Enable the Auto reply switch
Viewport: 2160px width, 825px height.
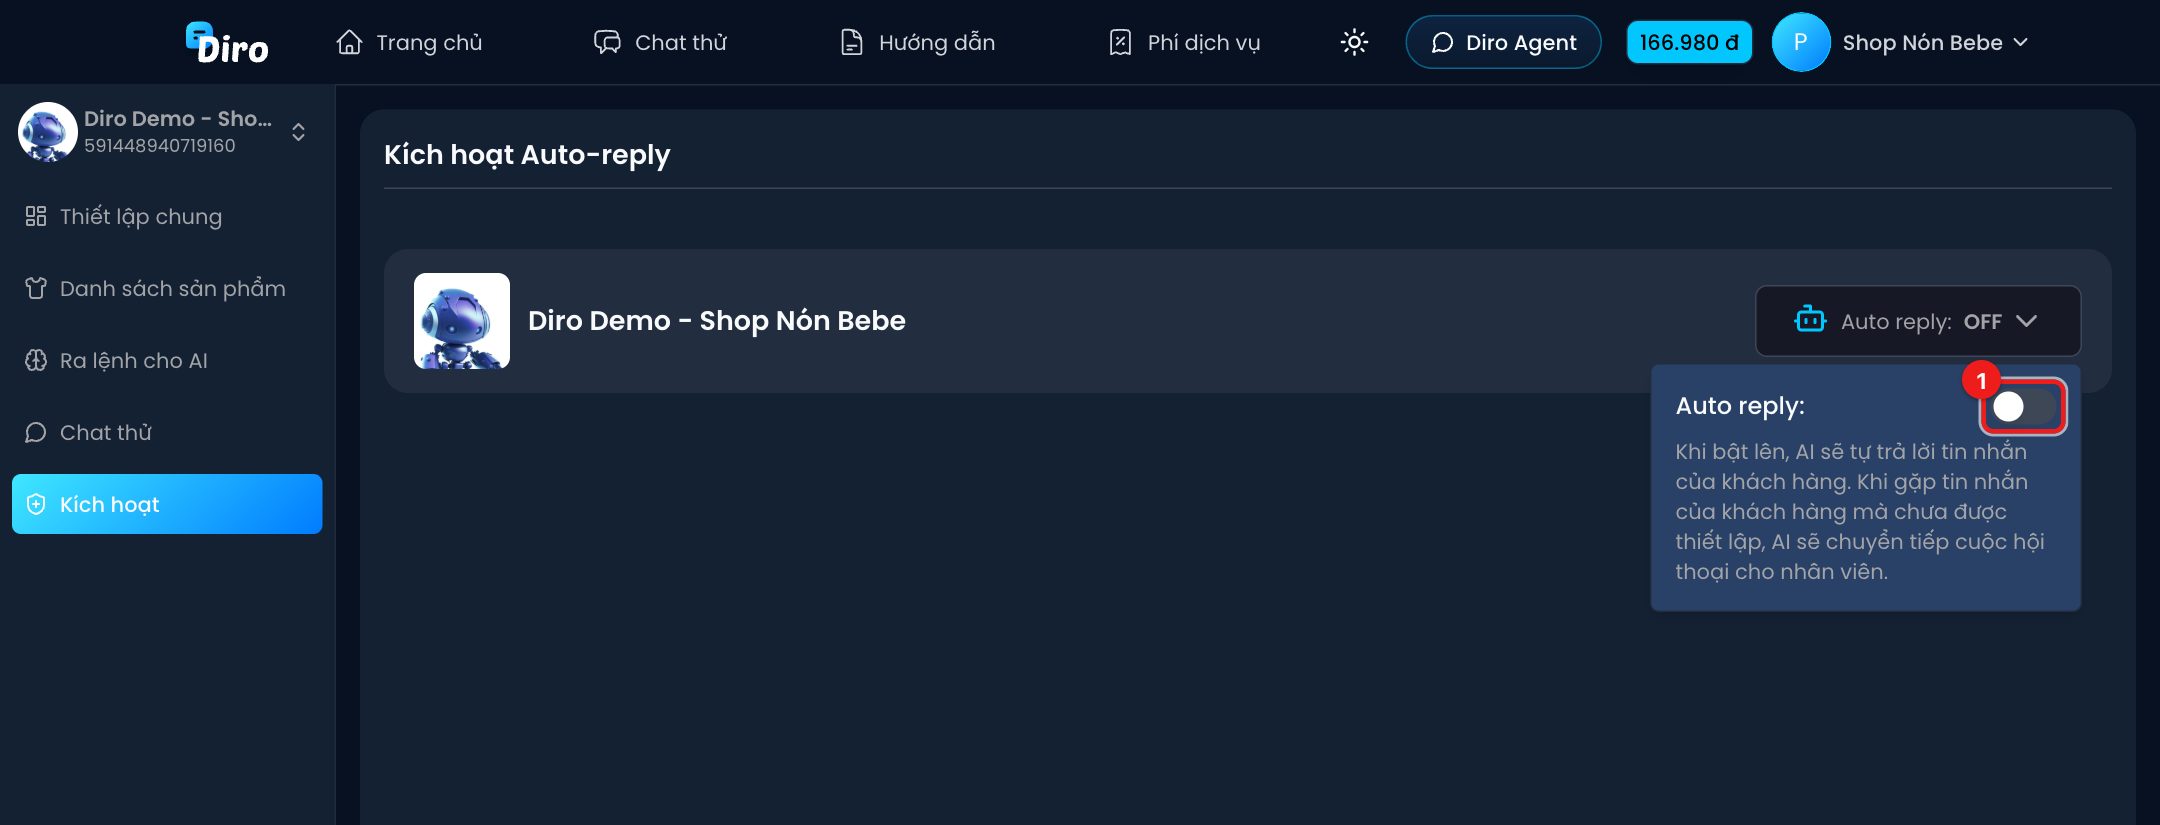(x=2023, y=406)
